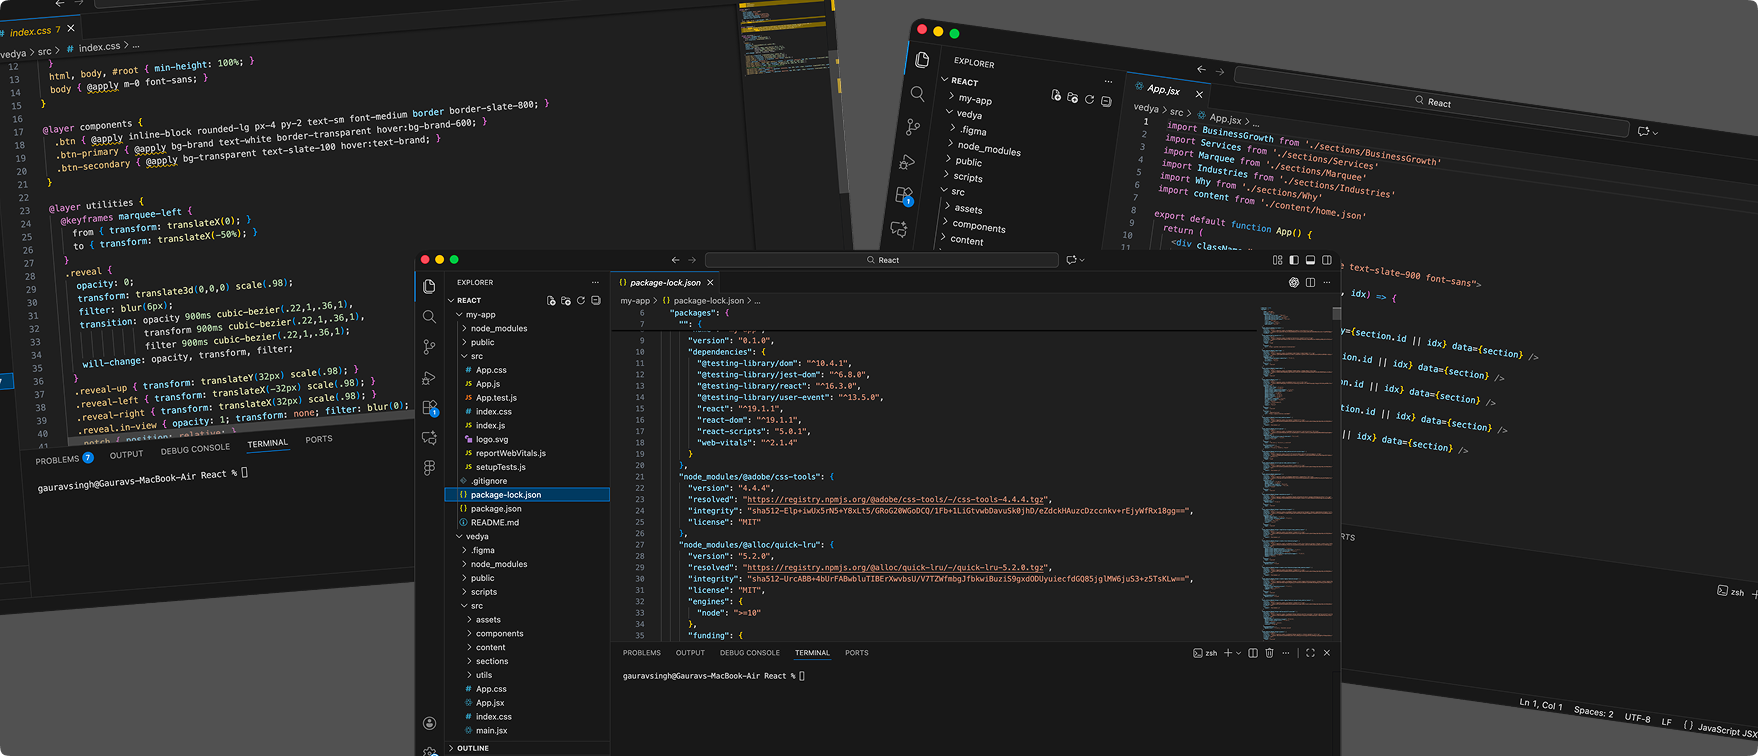
Task: Close package-lock.json tab in center window
Action: click(x=710, y=283)
